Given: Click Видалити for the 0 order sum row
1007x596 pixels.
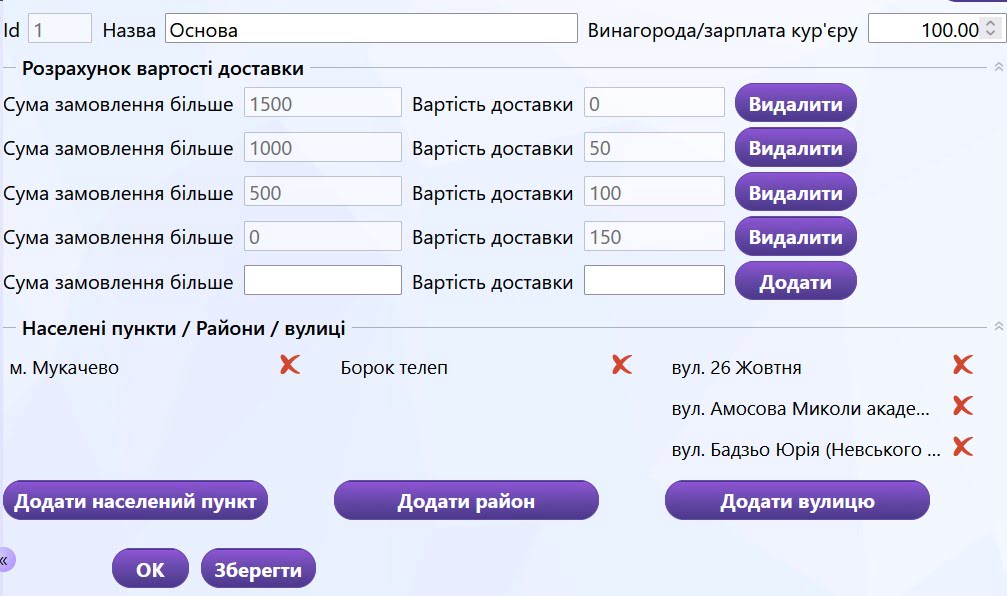Looking at the screenshot, I should point(796,237).
